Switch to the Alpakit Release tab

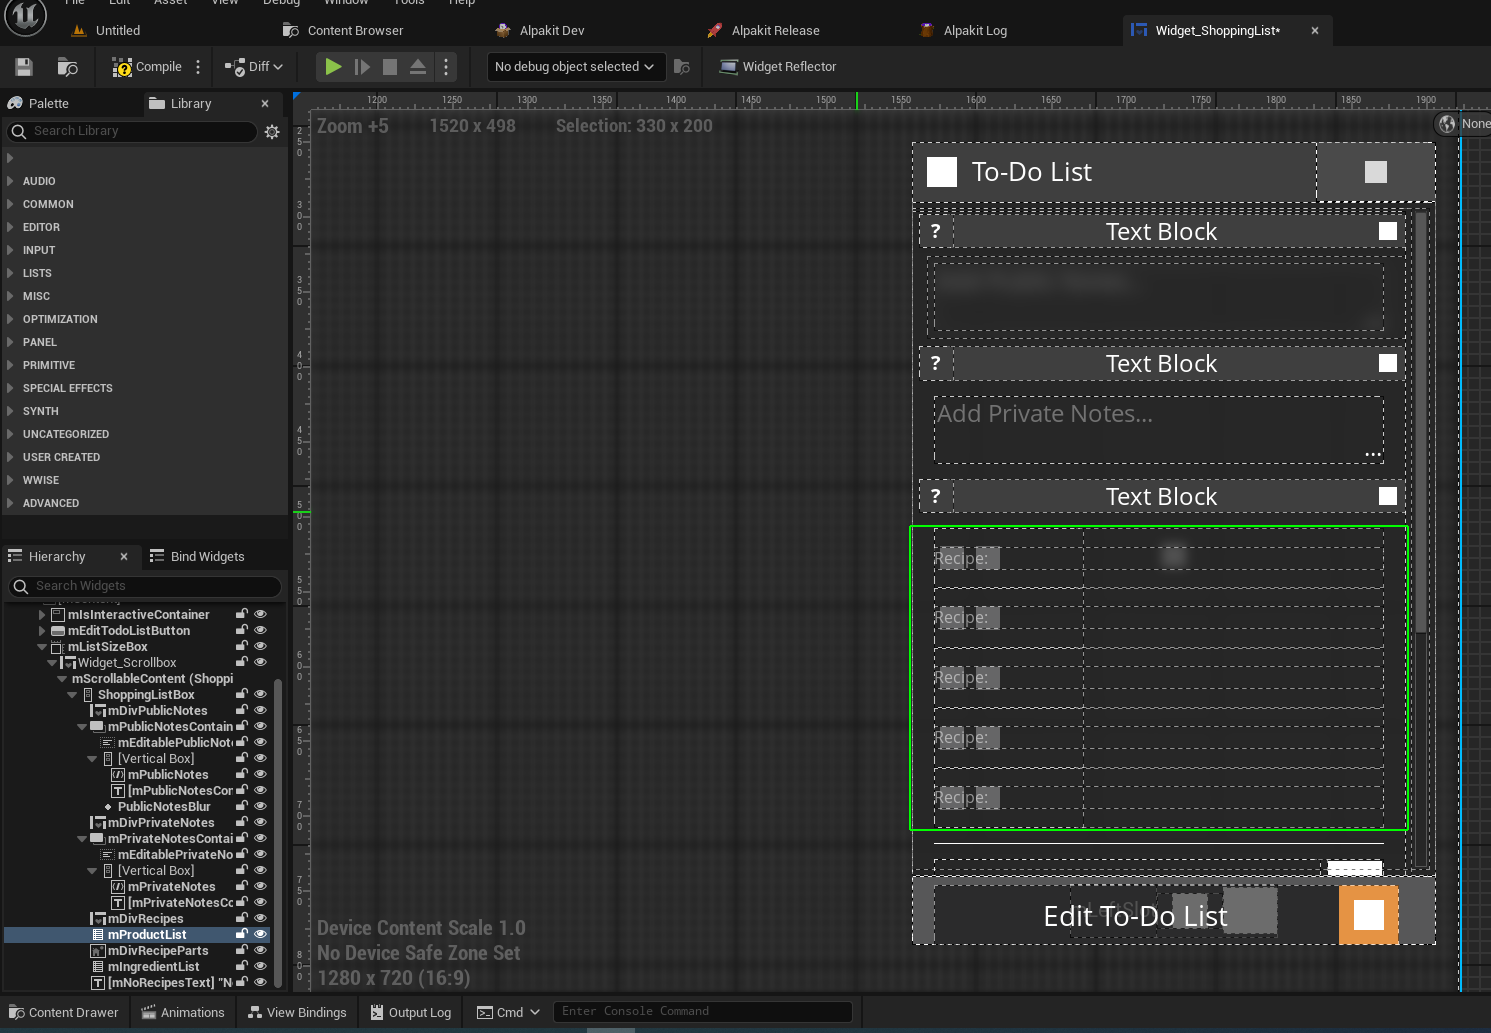764,31
